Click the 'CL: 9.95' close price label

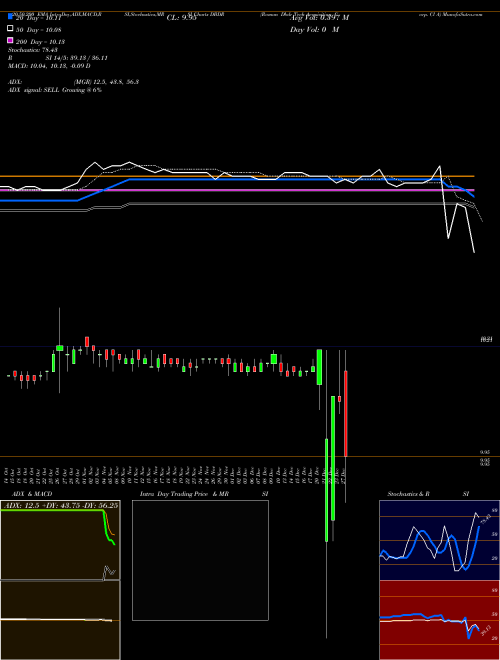point(181,18)
